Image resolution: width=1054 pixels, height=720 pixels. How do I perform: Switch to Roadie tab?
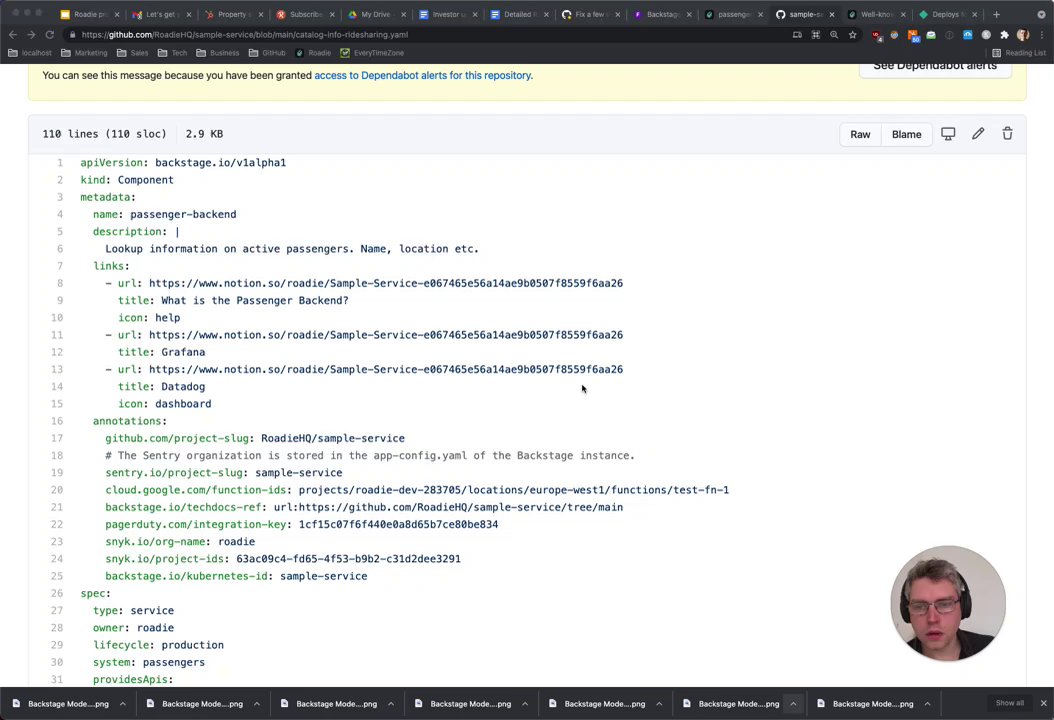[89, 14]
